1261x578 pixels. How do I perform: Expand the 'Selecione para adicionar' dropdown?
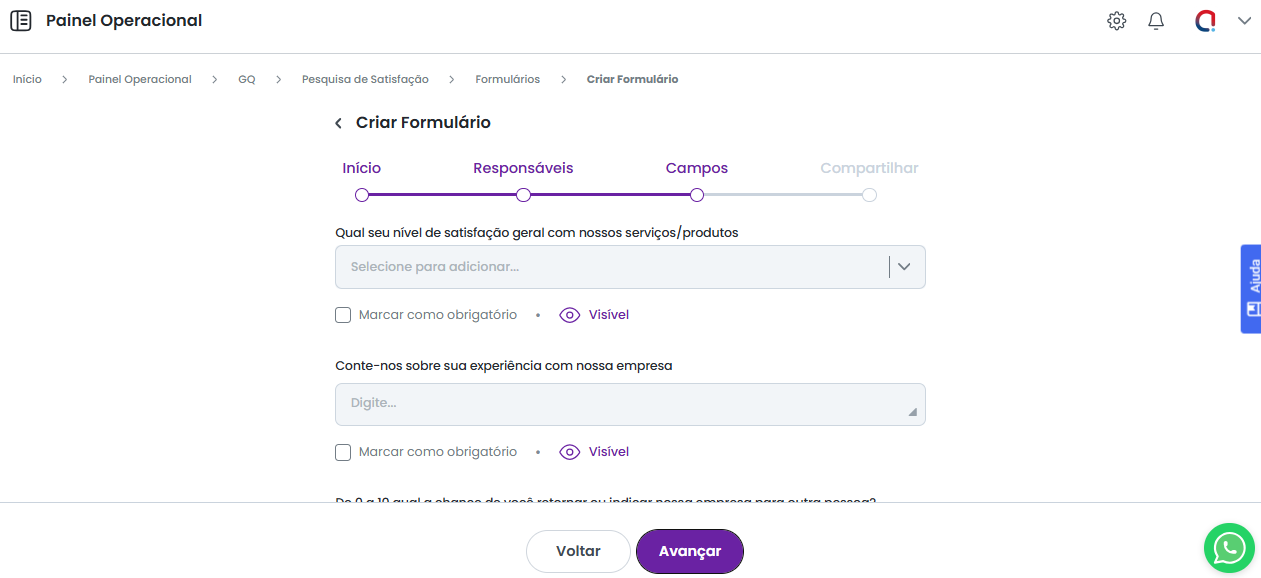(x=904, y=267)
